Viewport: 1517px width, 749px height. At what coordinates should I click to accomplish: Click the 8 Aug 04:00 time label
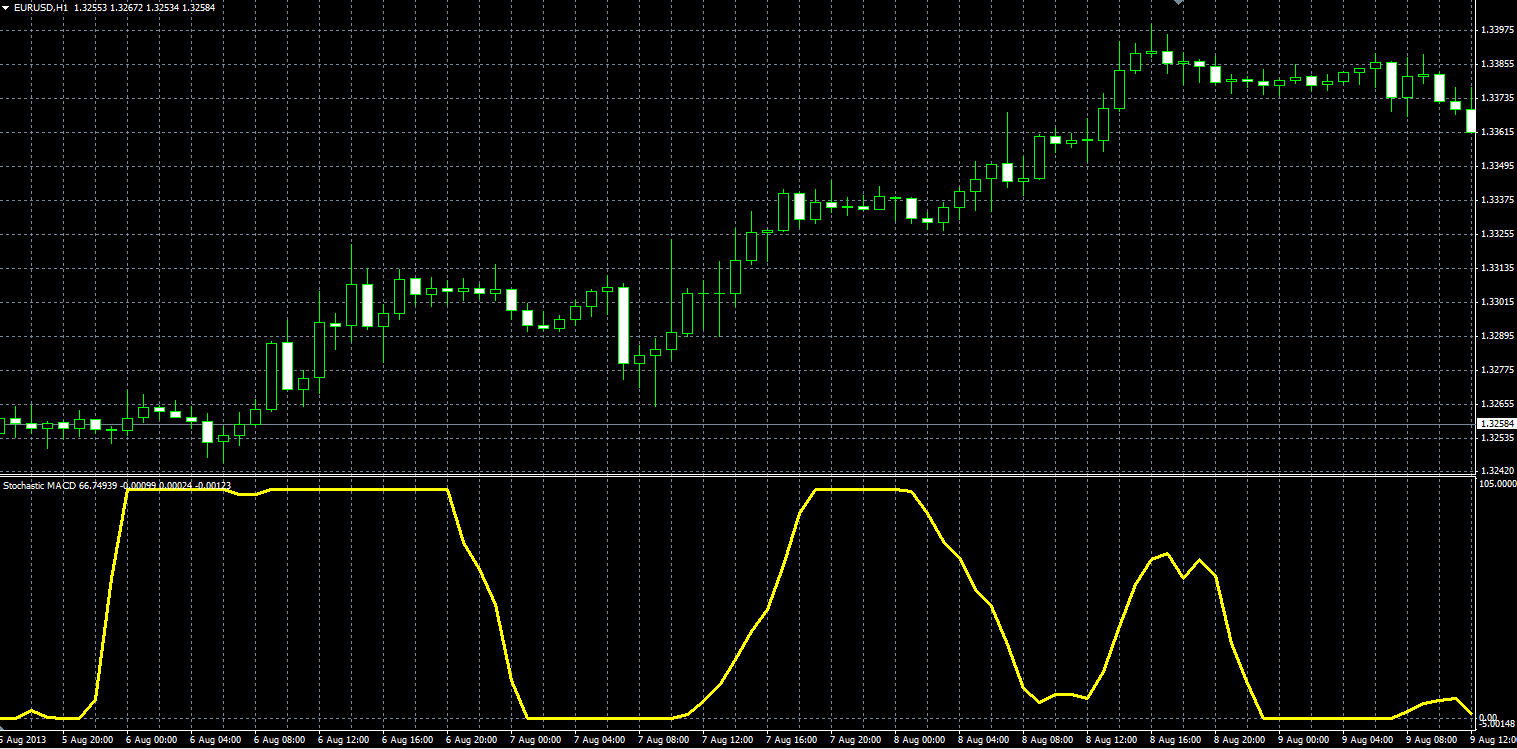pos(983,741)
